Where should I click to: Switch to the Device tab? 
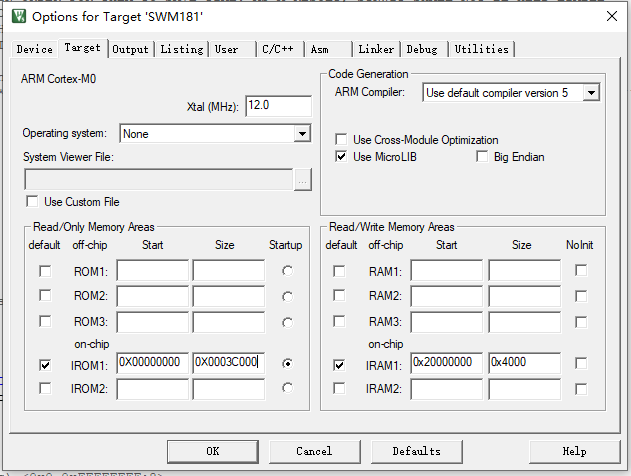(35, 49)
